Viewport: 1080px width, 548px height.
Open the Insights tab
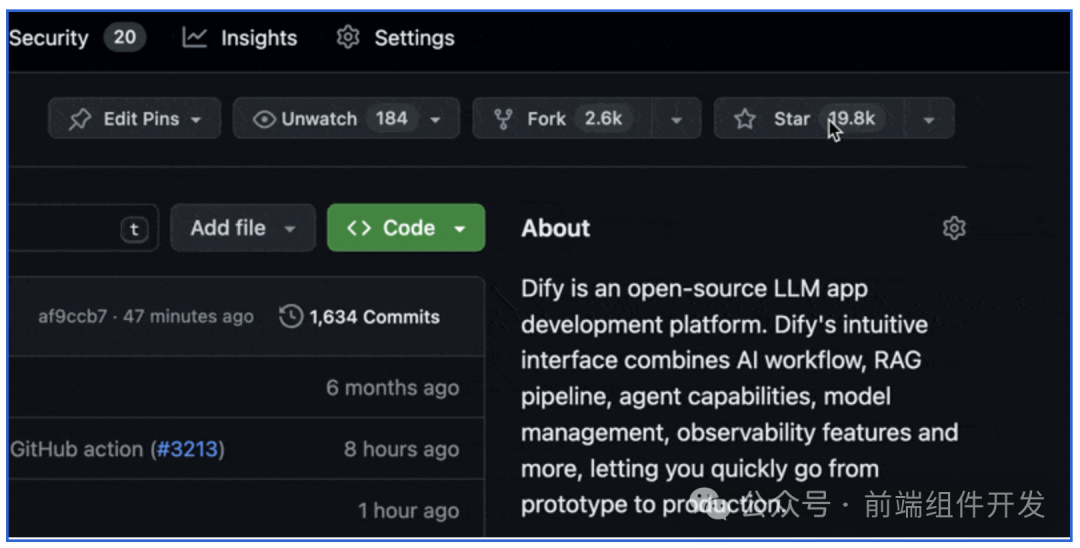(x=240, y=38)
